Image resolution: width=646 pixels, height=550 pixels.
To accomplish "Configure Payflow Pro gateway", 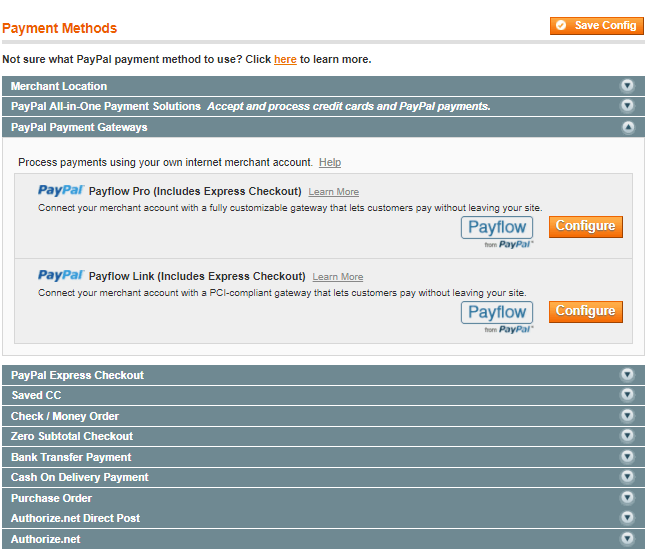I will pos(585,227).
